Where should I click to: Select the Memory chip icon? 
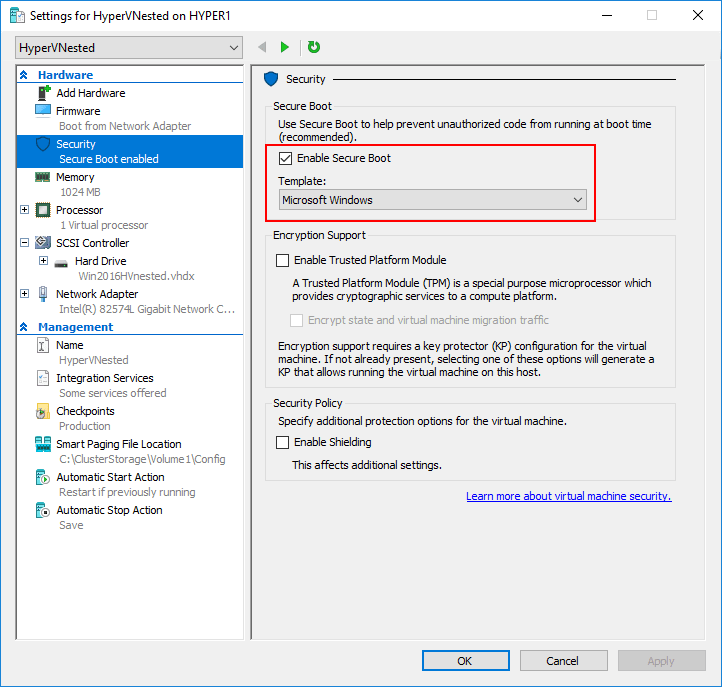43,177
